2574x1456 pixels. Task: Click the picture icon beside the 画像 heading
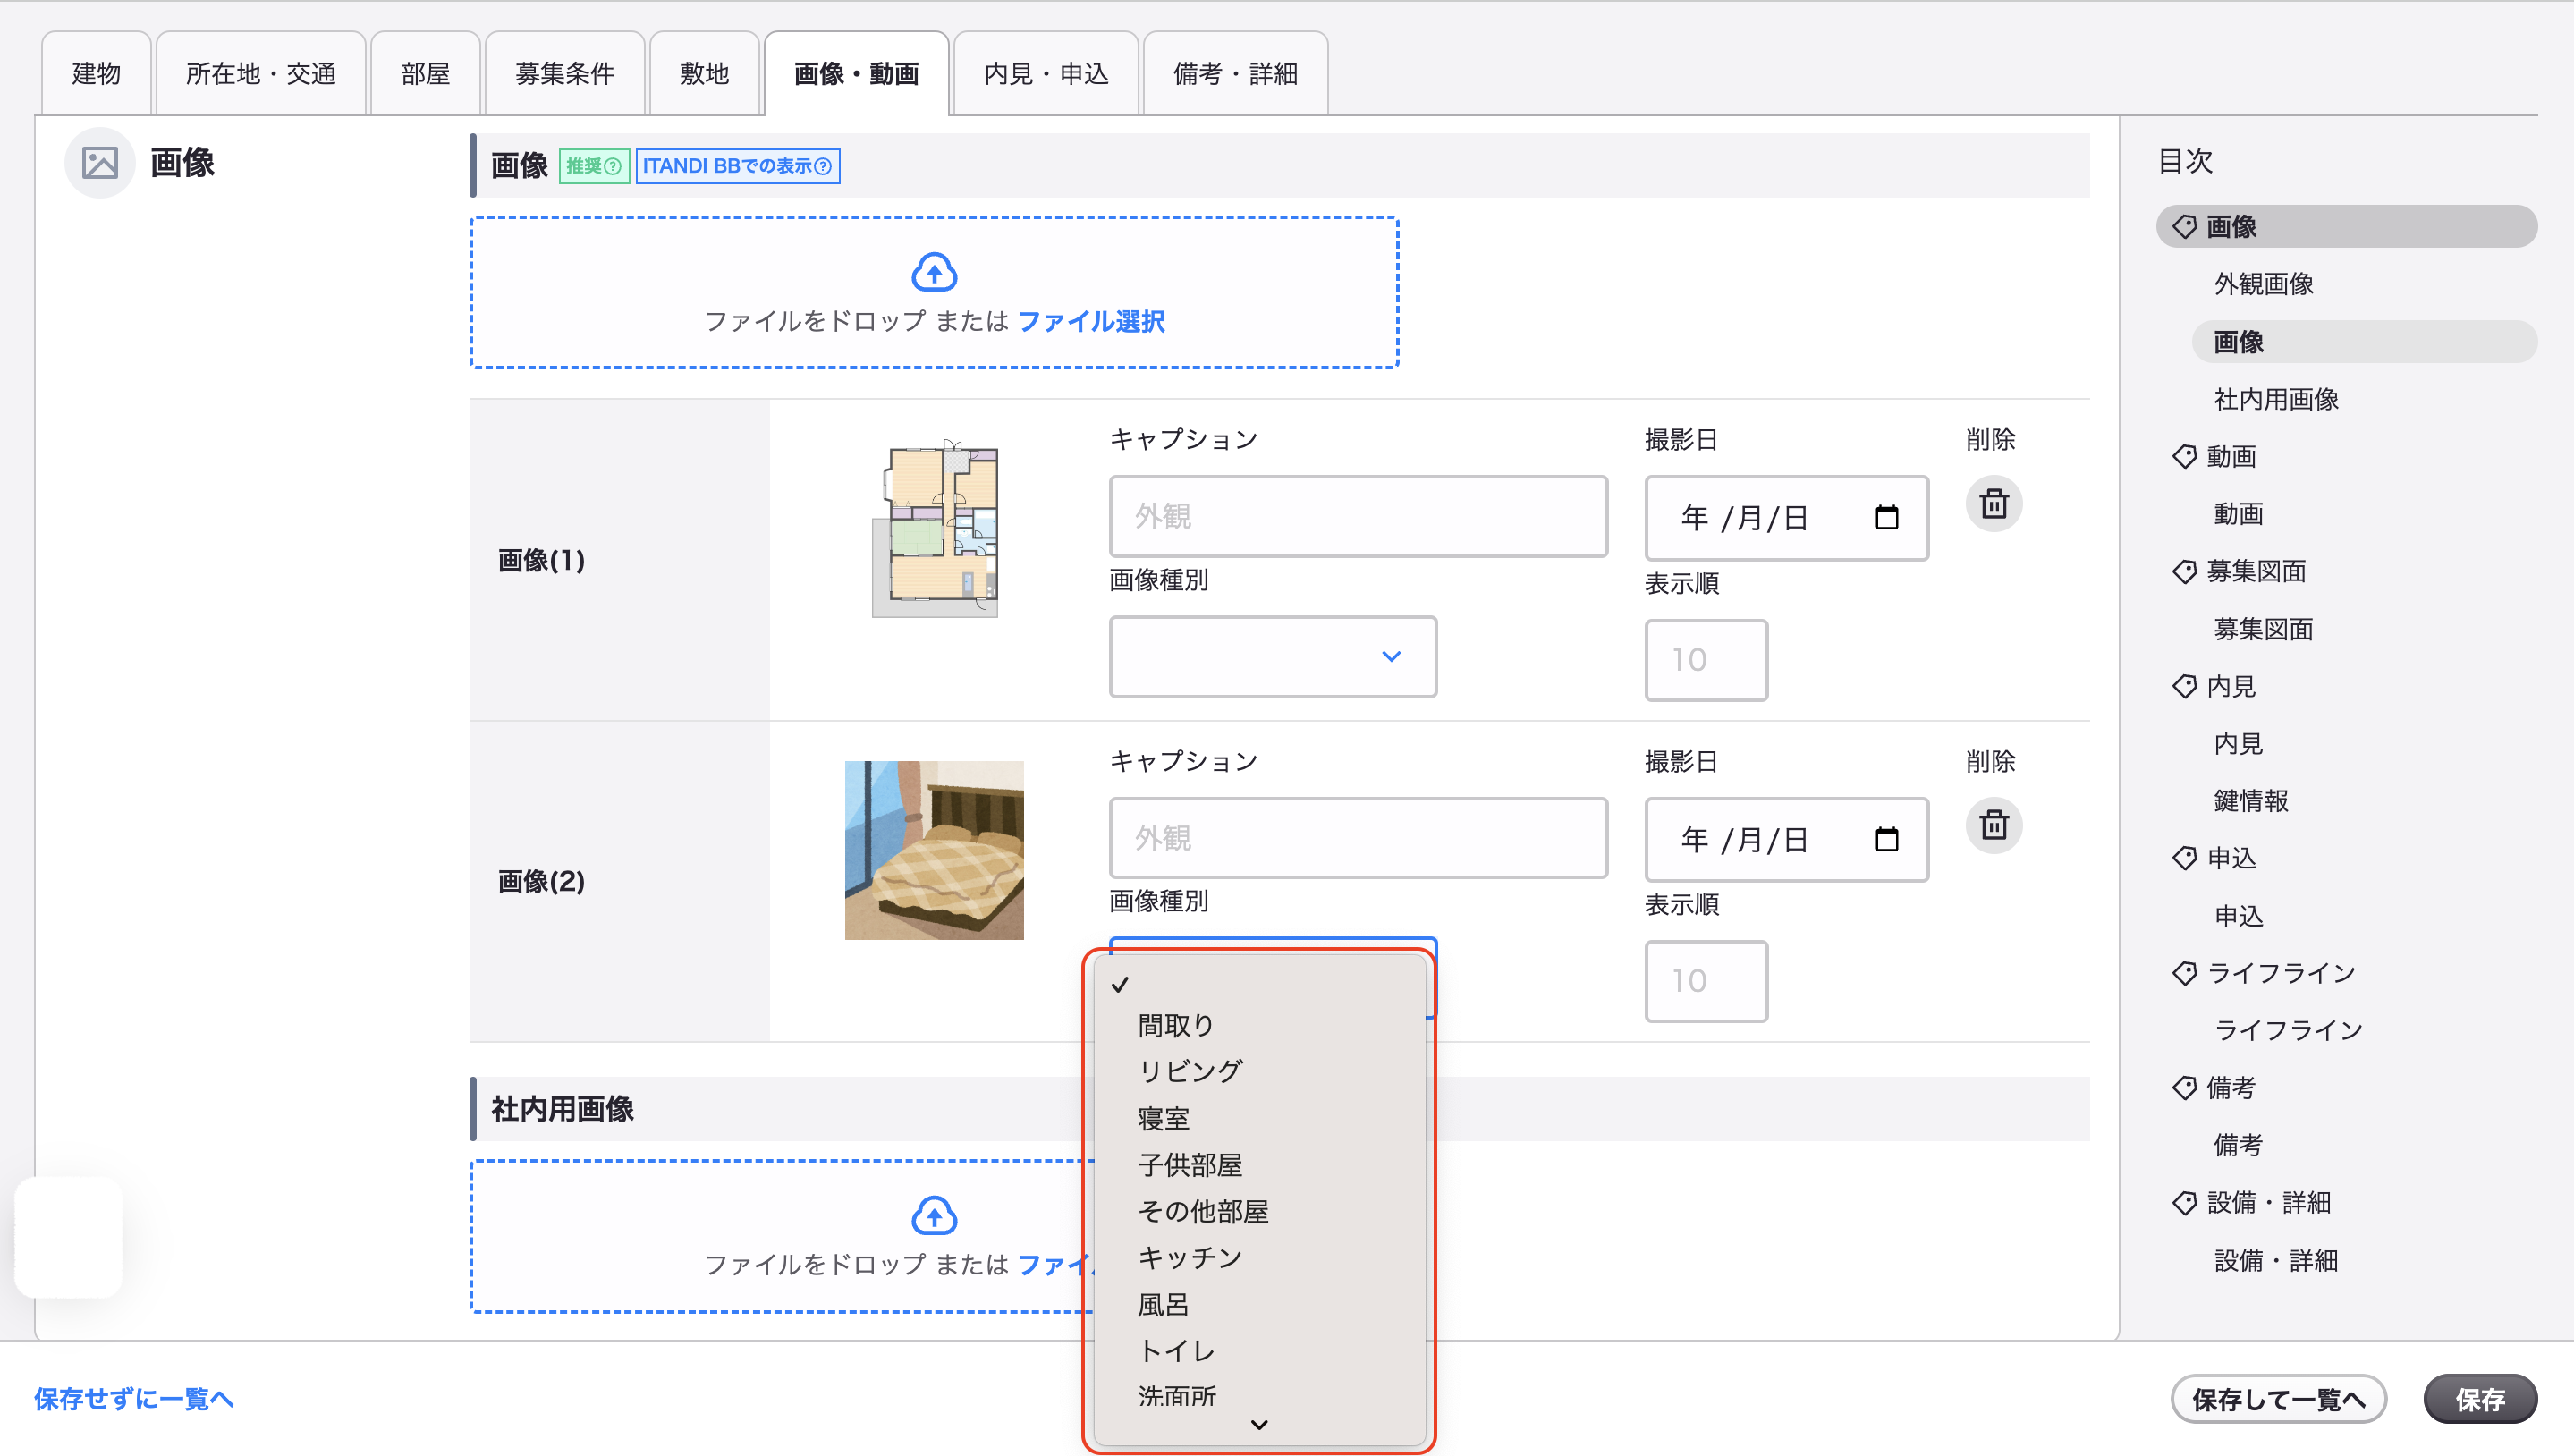[100, 162]
